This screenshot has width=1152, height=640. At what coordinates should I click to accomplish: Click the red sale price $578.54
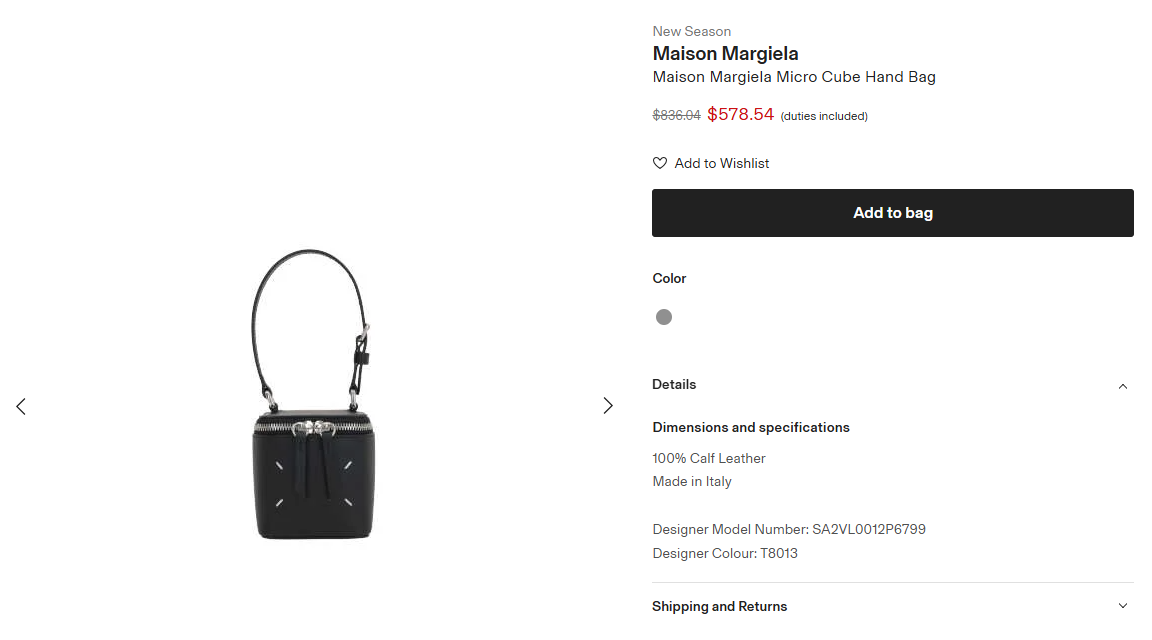(x=740, y=114)
